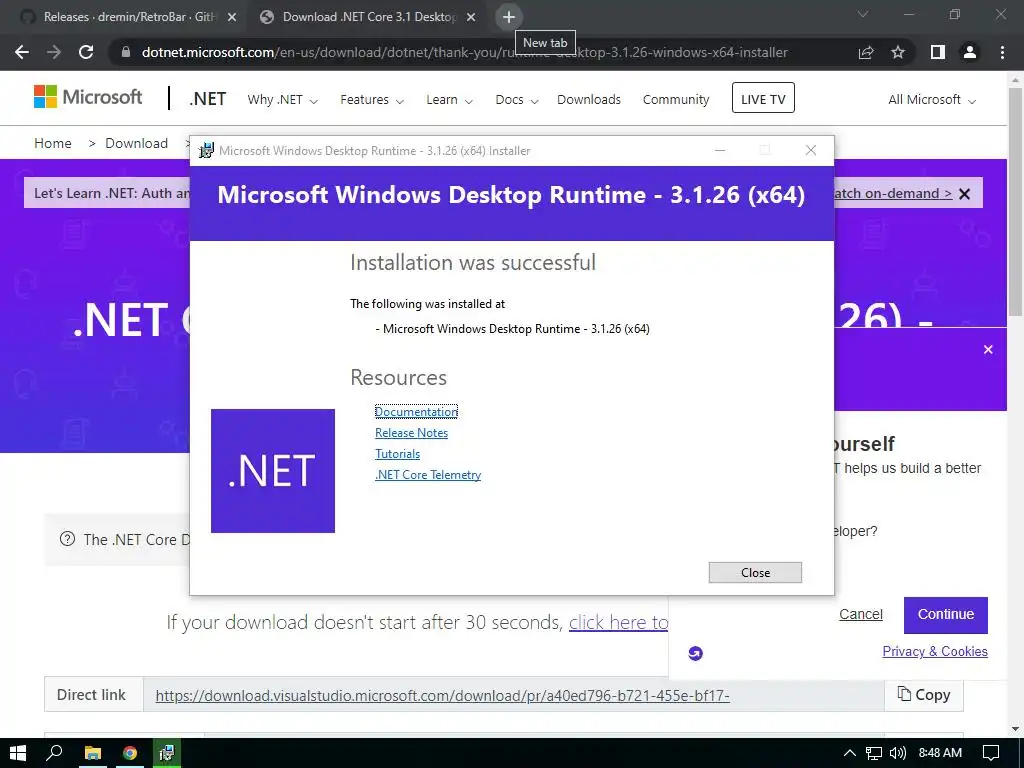1024x768 pixels.
Task: Expand the Docs menu
Action: [x=517, y=100]
